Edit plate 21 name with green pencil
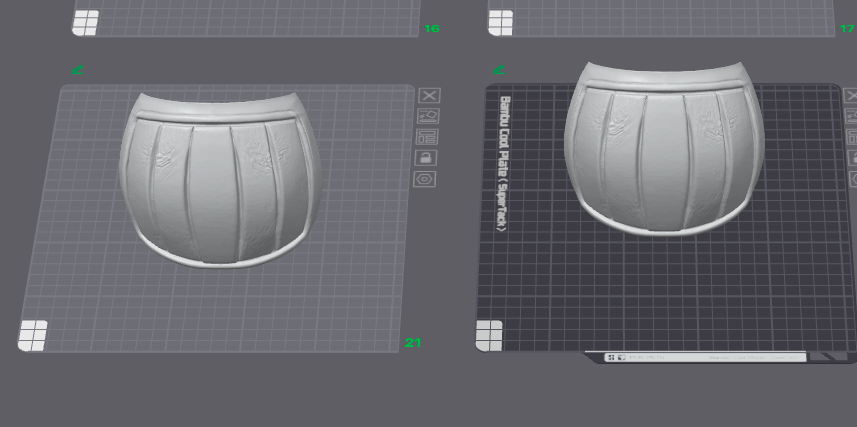 (78, 69)
